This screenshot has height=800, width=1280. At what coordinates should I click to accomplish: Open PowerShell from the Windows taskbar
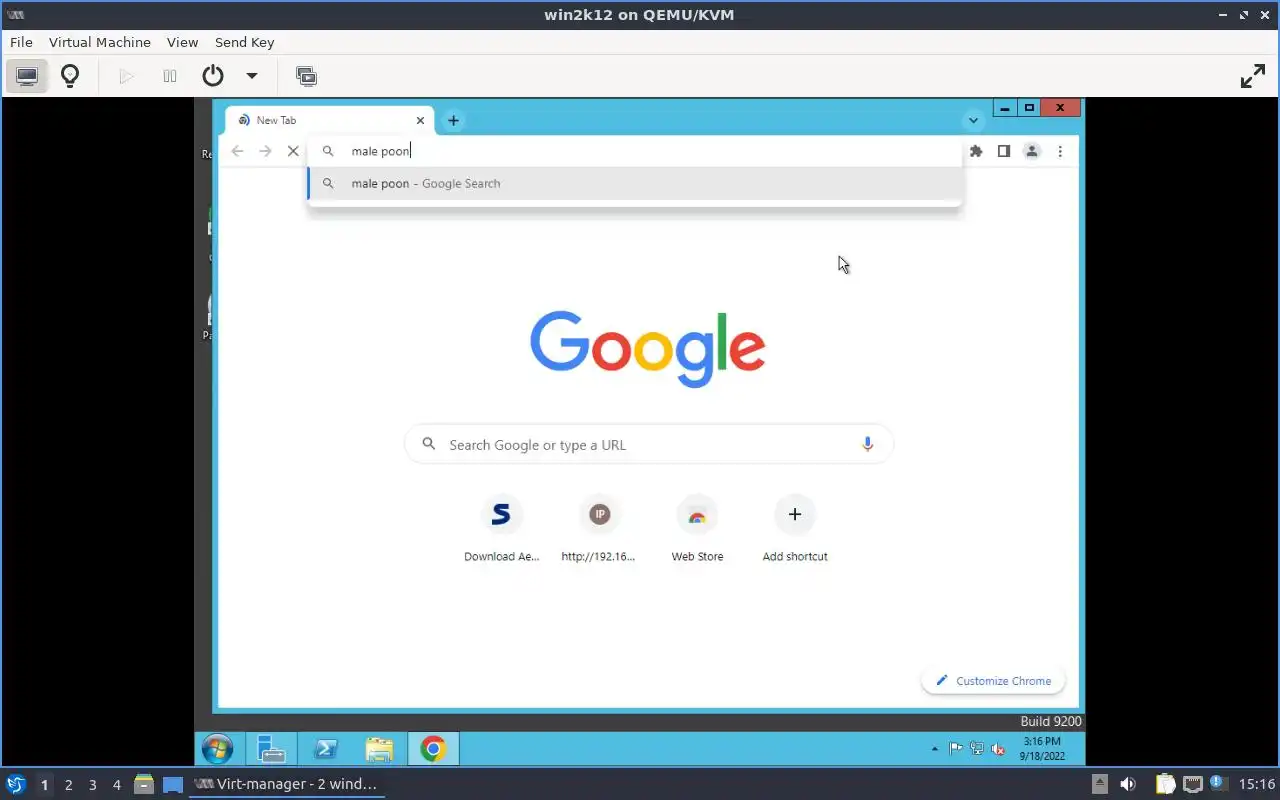(x=325, y=748)
